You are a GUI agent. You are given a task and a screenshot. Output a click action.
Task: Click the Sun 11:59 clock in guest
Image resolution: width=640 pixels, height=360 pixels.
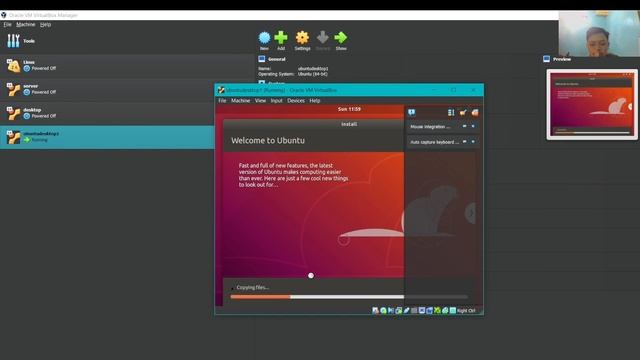click(x=349, y=109)
